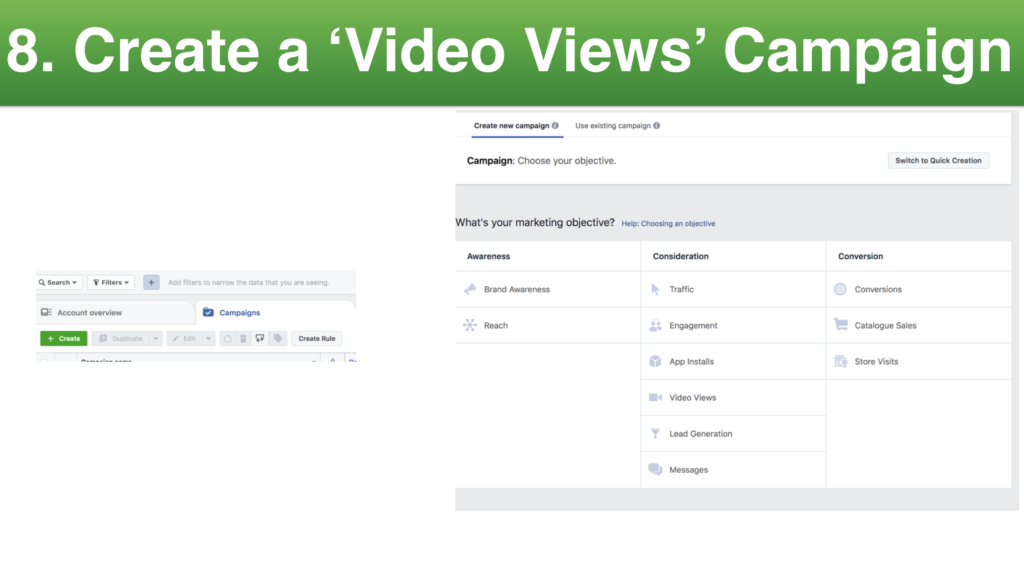Click the Catalogue Sales cart icon
The image size is (1024, 573).
840,325
